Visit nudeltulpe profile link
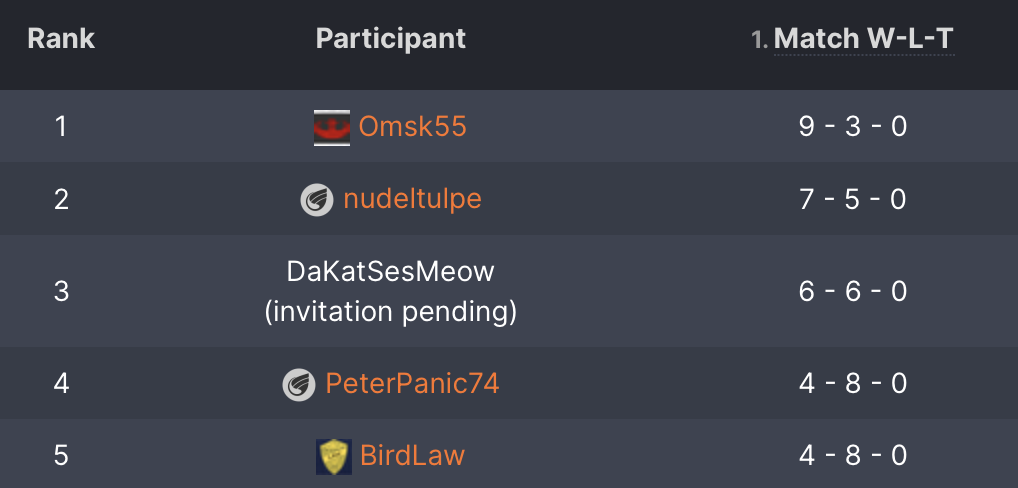 [412, 199]
